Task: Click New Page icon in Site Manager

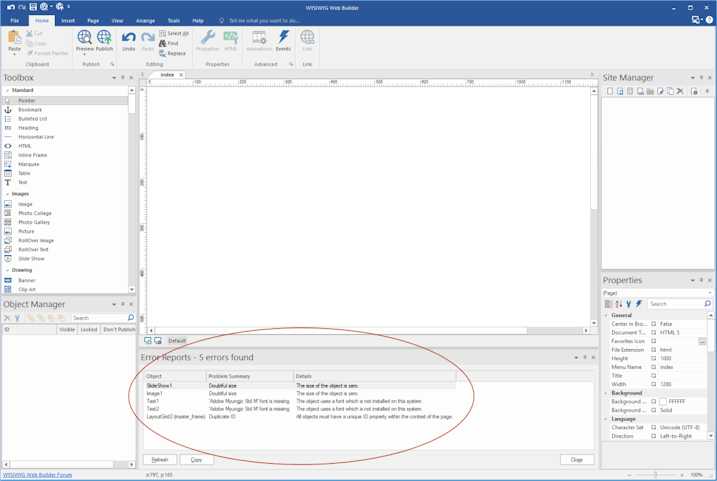Action: [x=610, y=91]
